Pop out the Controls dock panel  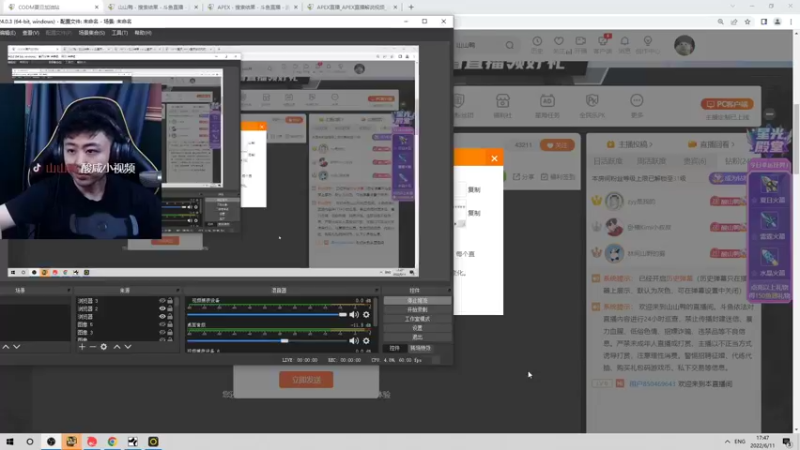coord(449,290)
